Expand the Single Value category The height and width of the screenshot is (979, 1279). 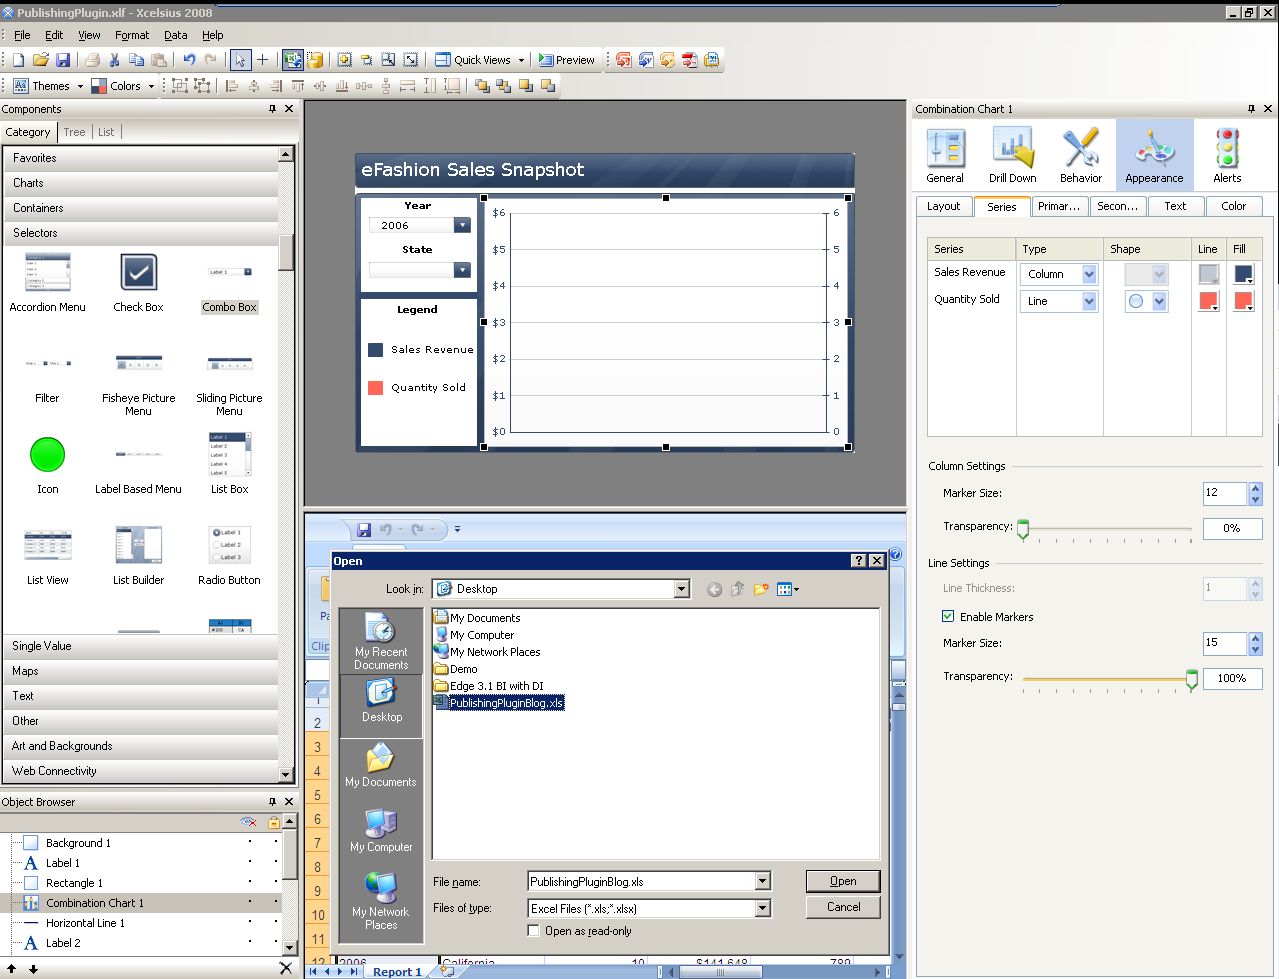point(141,646)
